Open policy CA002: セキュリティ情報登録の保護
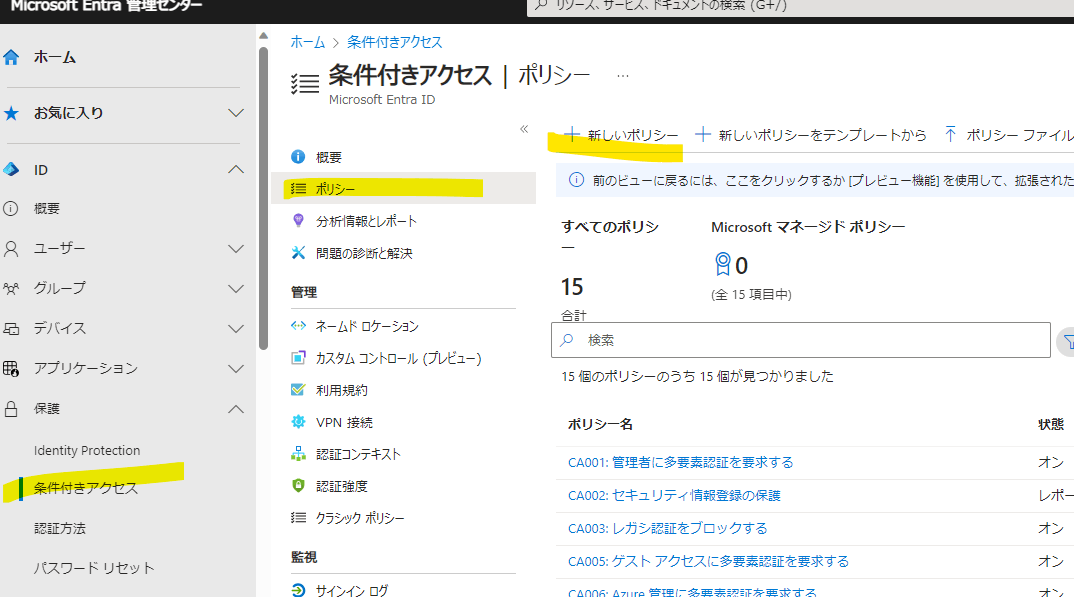This screenshot has width=1074, height=597. click(674, 496)
